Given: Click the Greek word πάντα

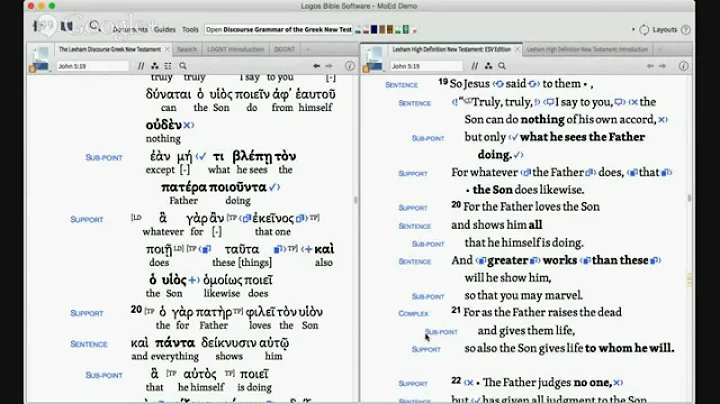Looking at the screenshot, I should [x=175, y=342].
